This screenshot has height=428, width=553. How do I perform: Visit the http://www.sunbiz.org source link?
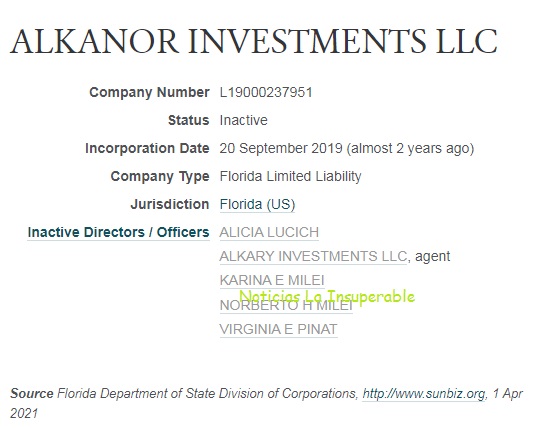tap(424, 393)
